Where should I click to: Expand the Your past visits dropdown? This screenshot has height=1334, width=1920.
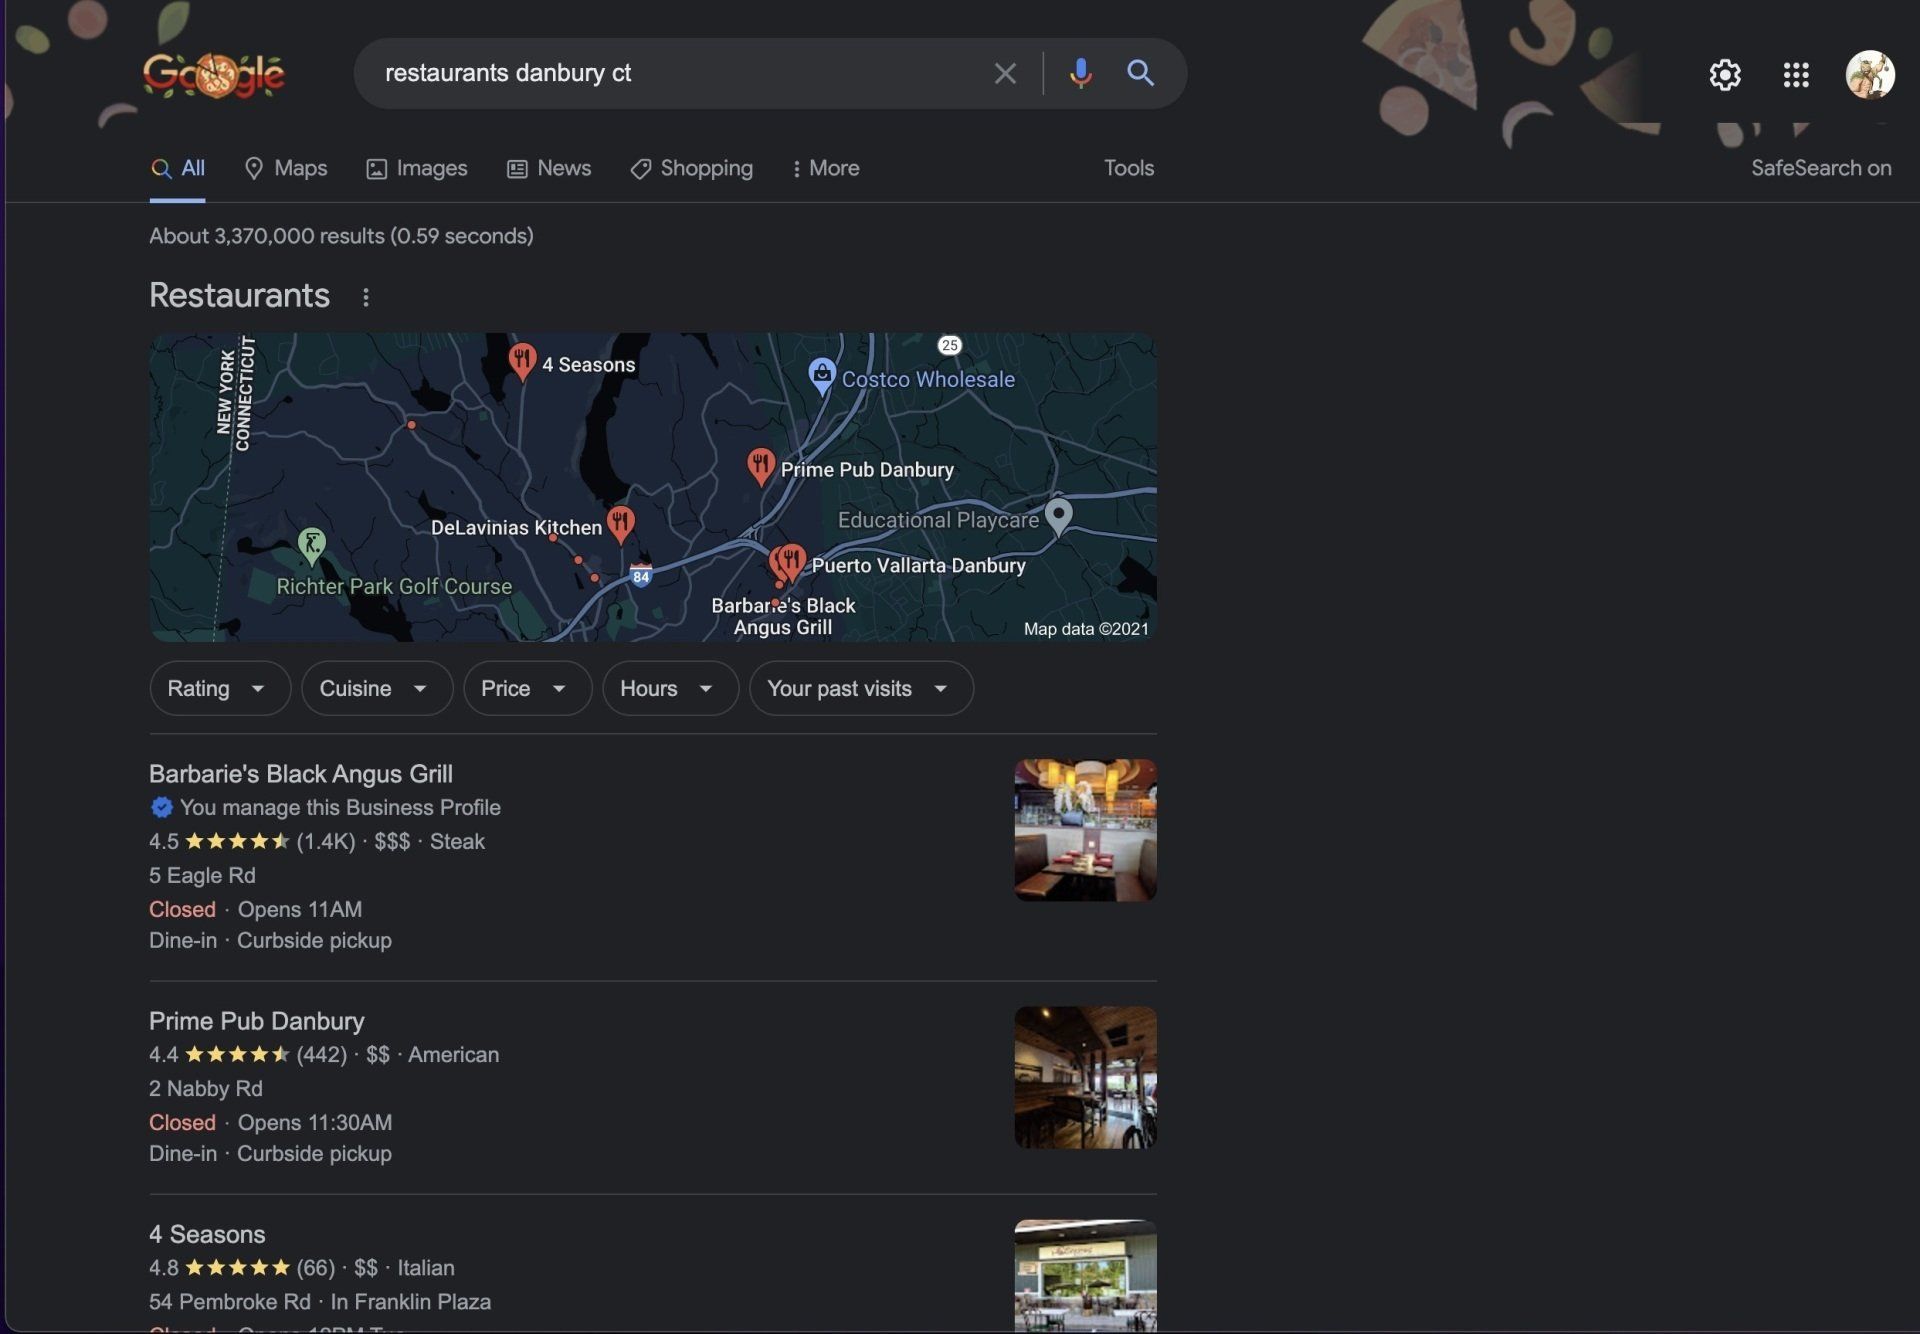[861, 688]
